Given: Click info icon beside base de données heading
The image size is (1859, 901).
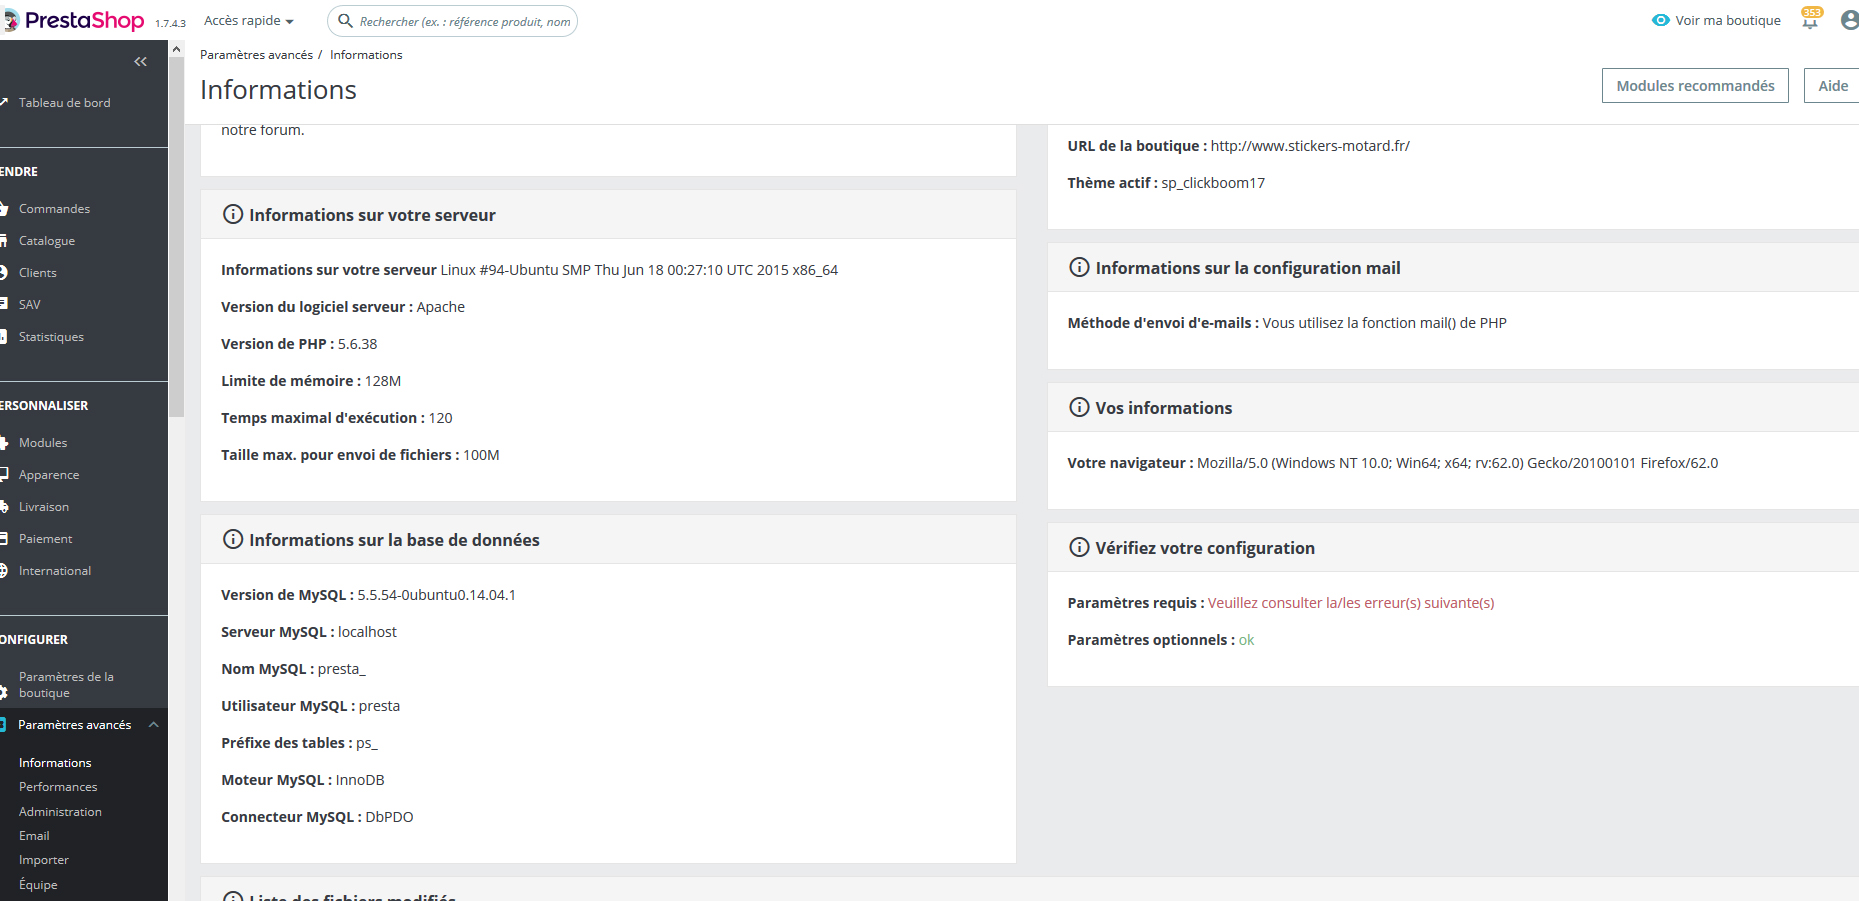Looking at the screenshot, I should pos(233,540).
